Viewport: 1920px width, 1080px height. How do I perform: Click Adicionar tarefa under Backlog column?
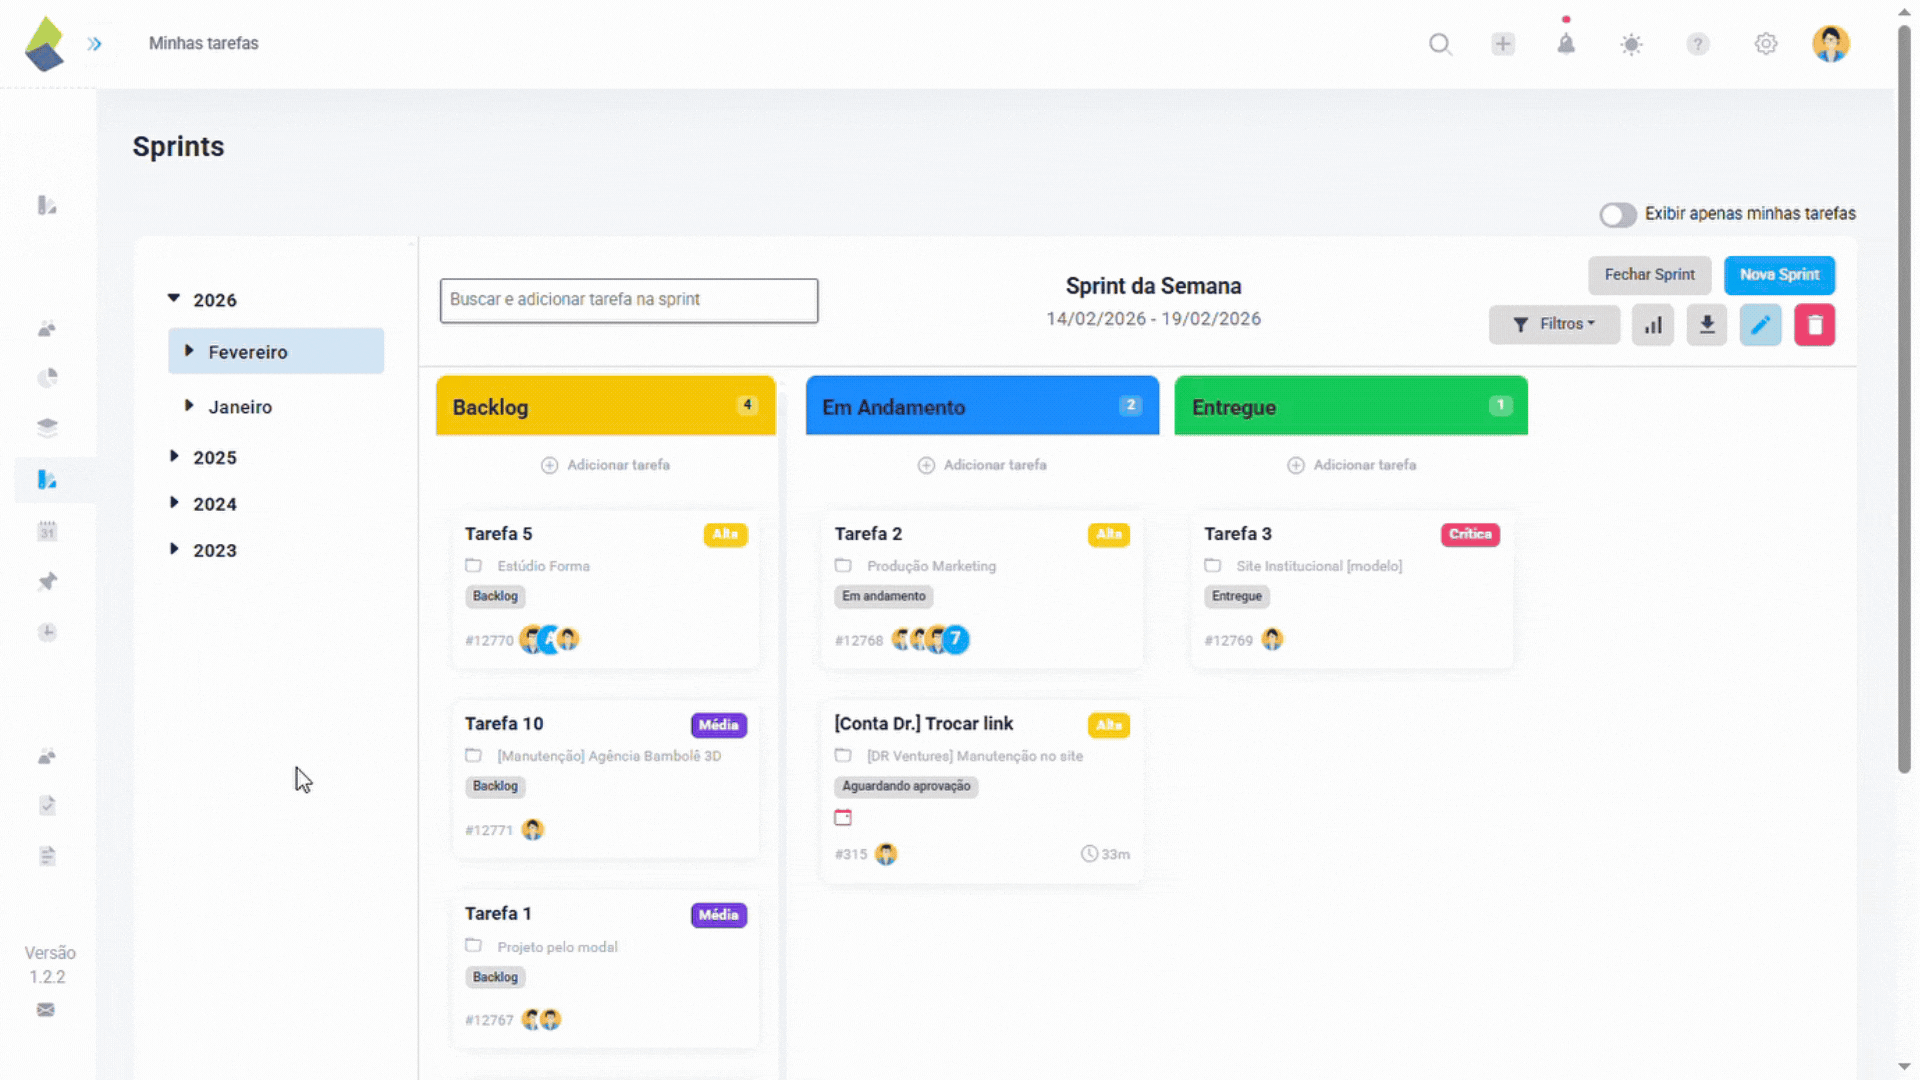(x=606, y=465)
